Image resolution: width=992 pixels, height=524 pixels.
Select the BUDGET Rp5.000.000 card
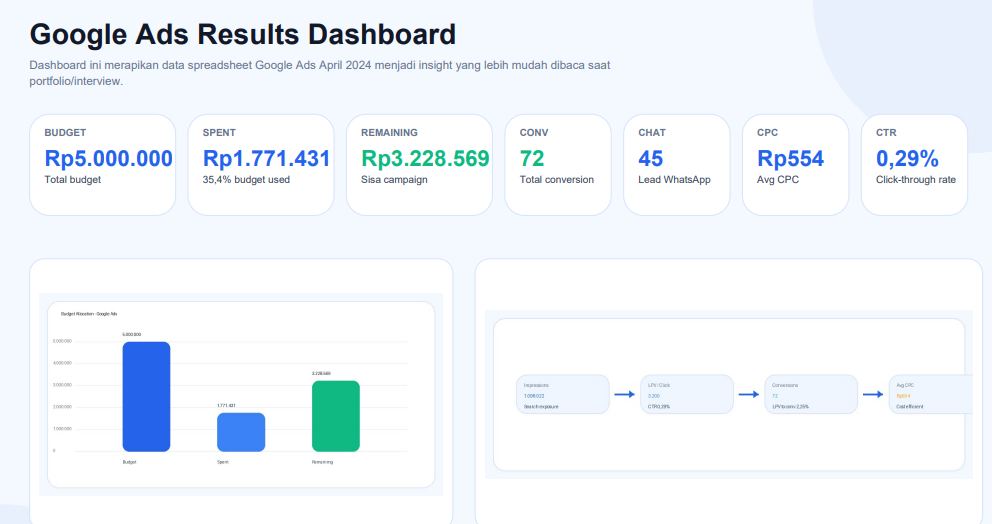tap(102, 165)
